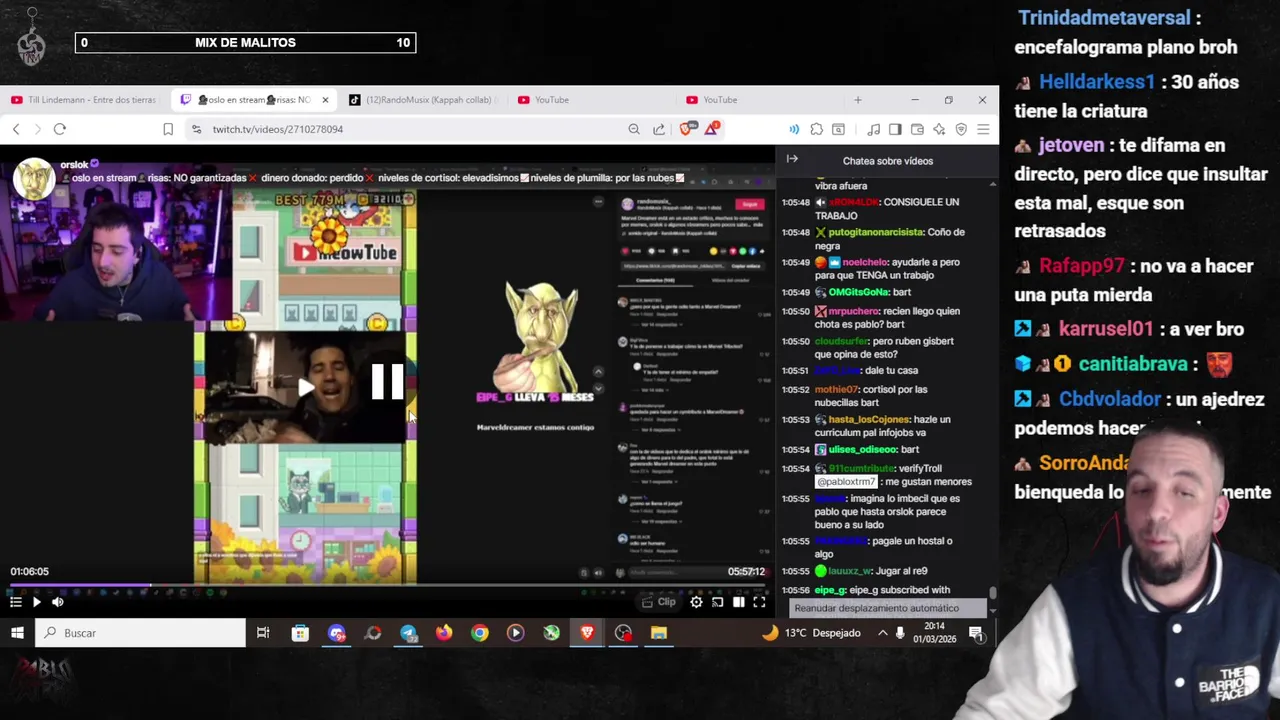
Task: Bookmark this page icon
Action: click(x=168, y=129)
